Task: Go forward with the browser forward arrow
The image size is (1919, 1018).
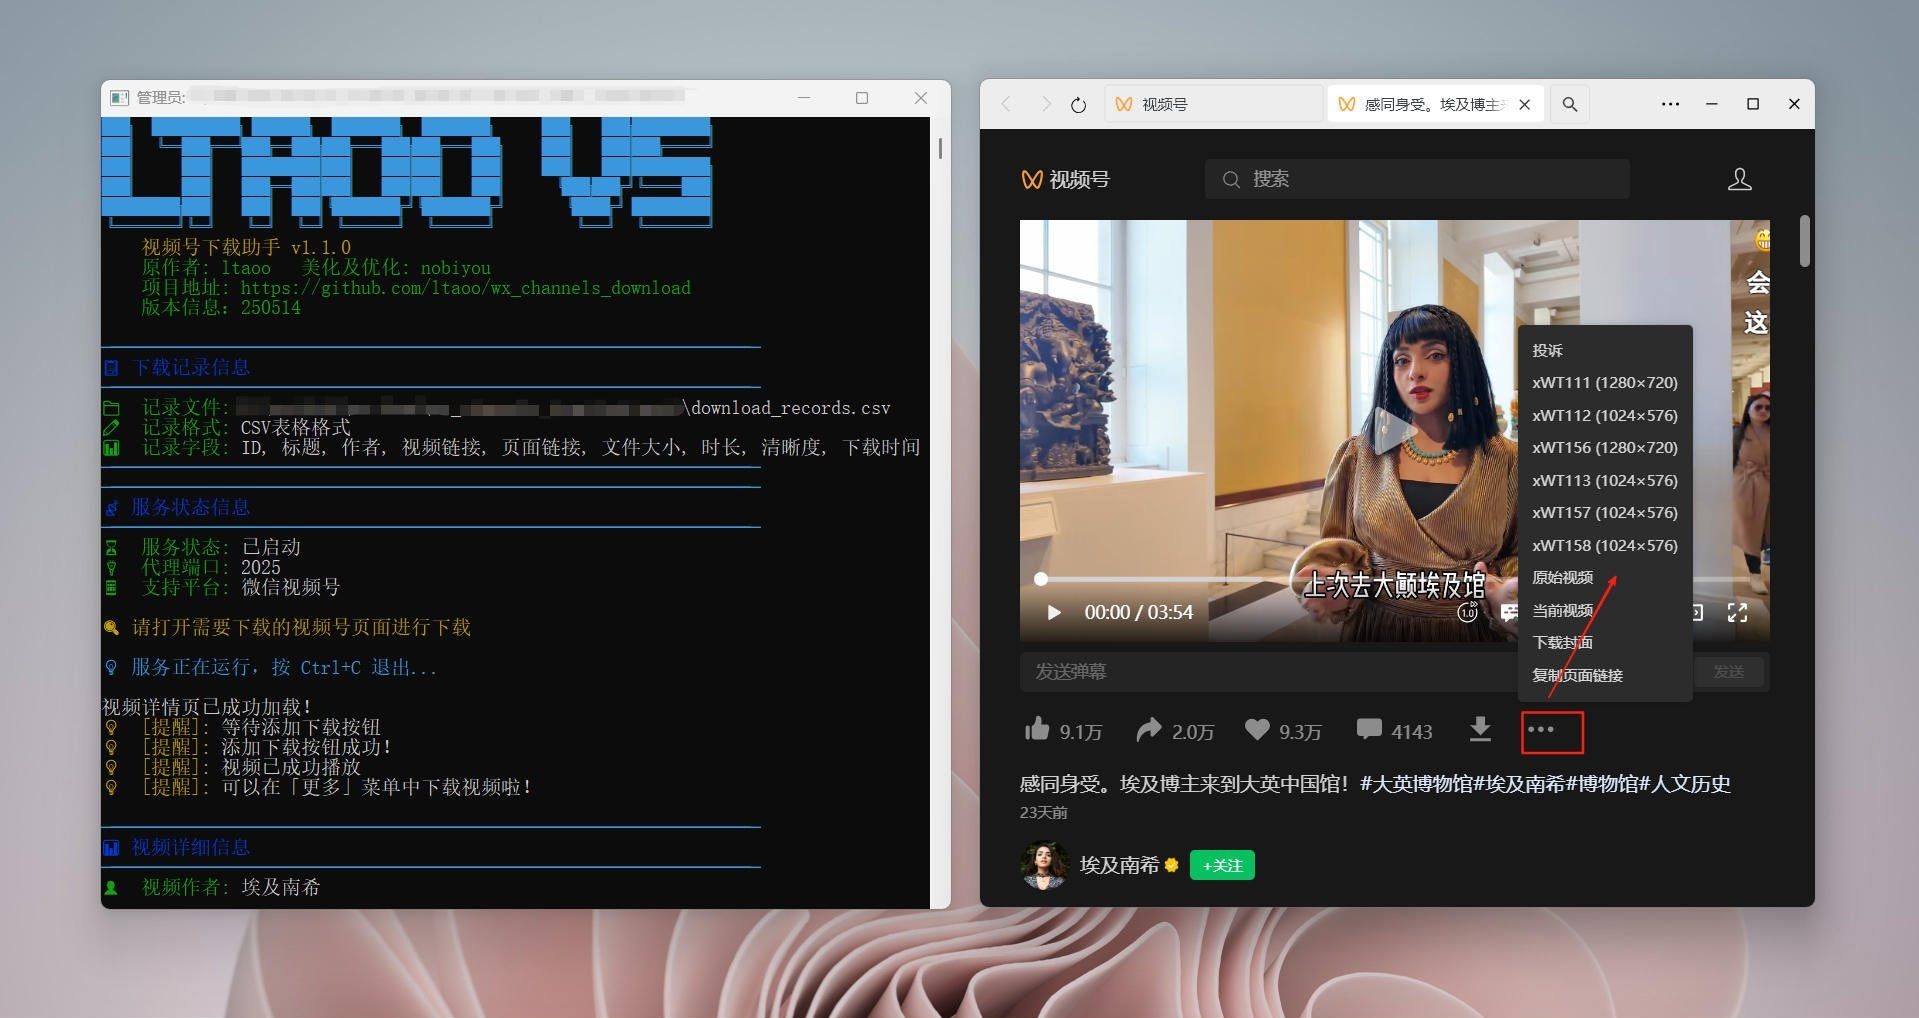Action: coord(1046,104)
